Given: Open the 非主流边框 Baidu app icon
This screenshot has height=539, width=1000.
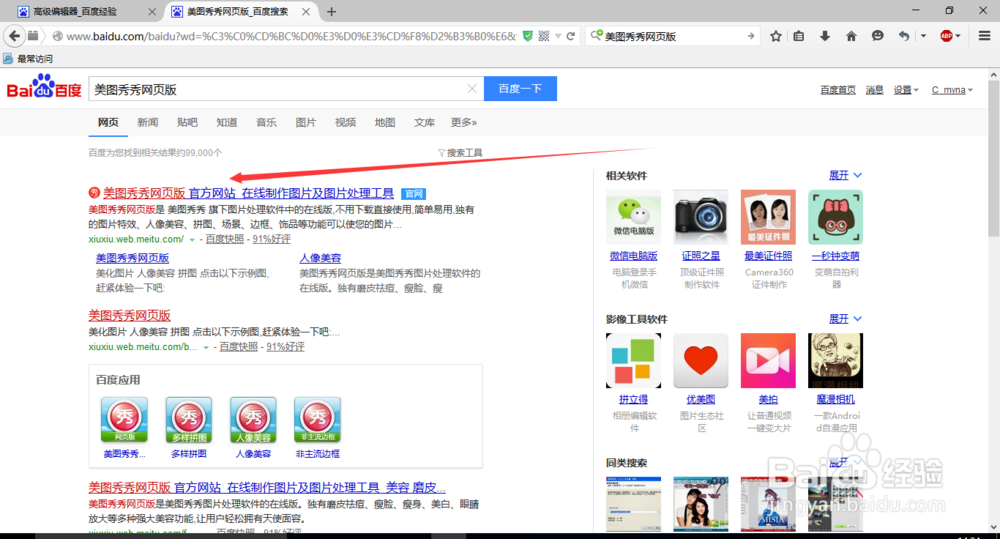Looking at the screenshot, I should [x=318, y=419].
